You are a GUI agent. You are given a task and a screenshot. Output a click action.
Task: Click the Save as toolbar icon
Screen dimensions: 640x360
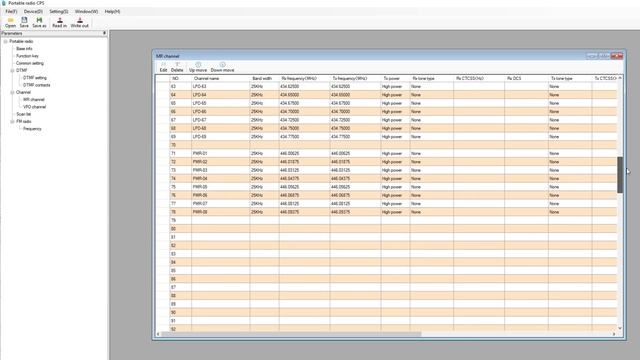pyautogui.click(x=39, y=22)
